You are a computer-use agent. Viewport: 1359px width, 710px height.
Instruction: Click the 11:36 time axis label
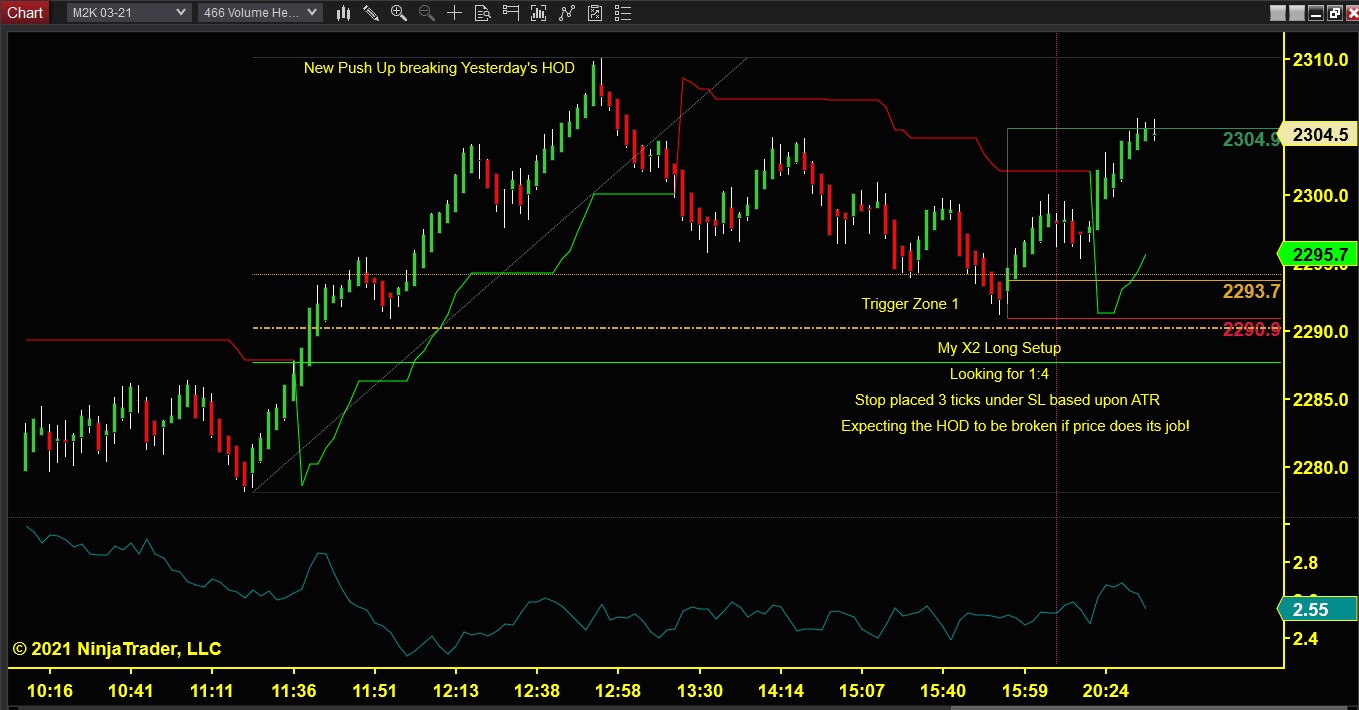click(x=294, y=691)
